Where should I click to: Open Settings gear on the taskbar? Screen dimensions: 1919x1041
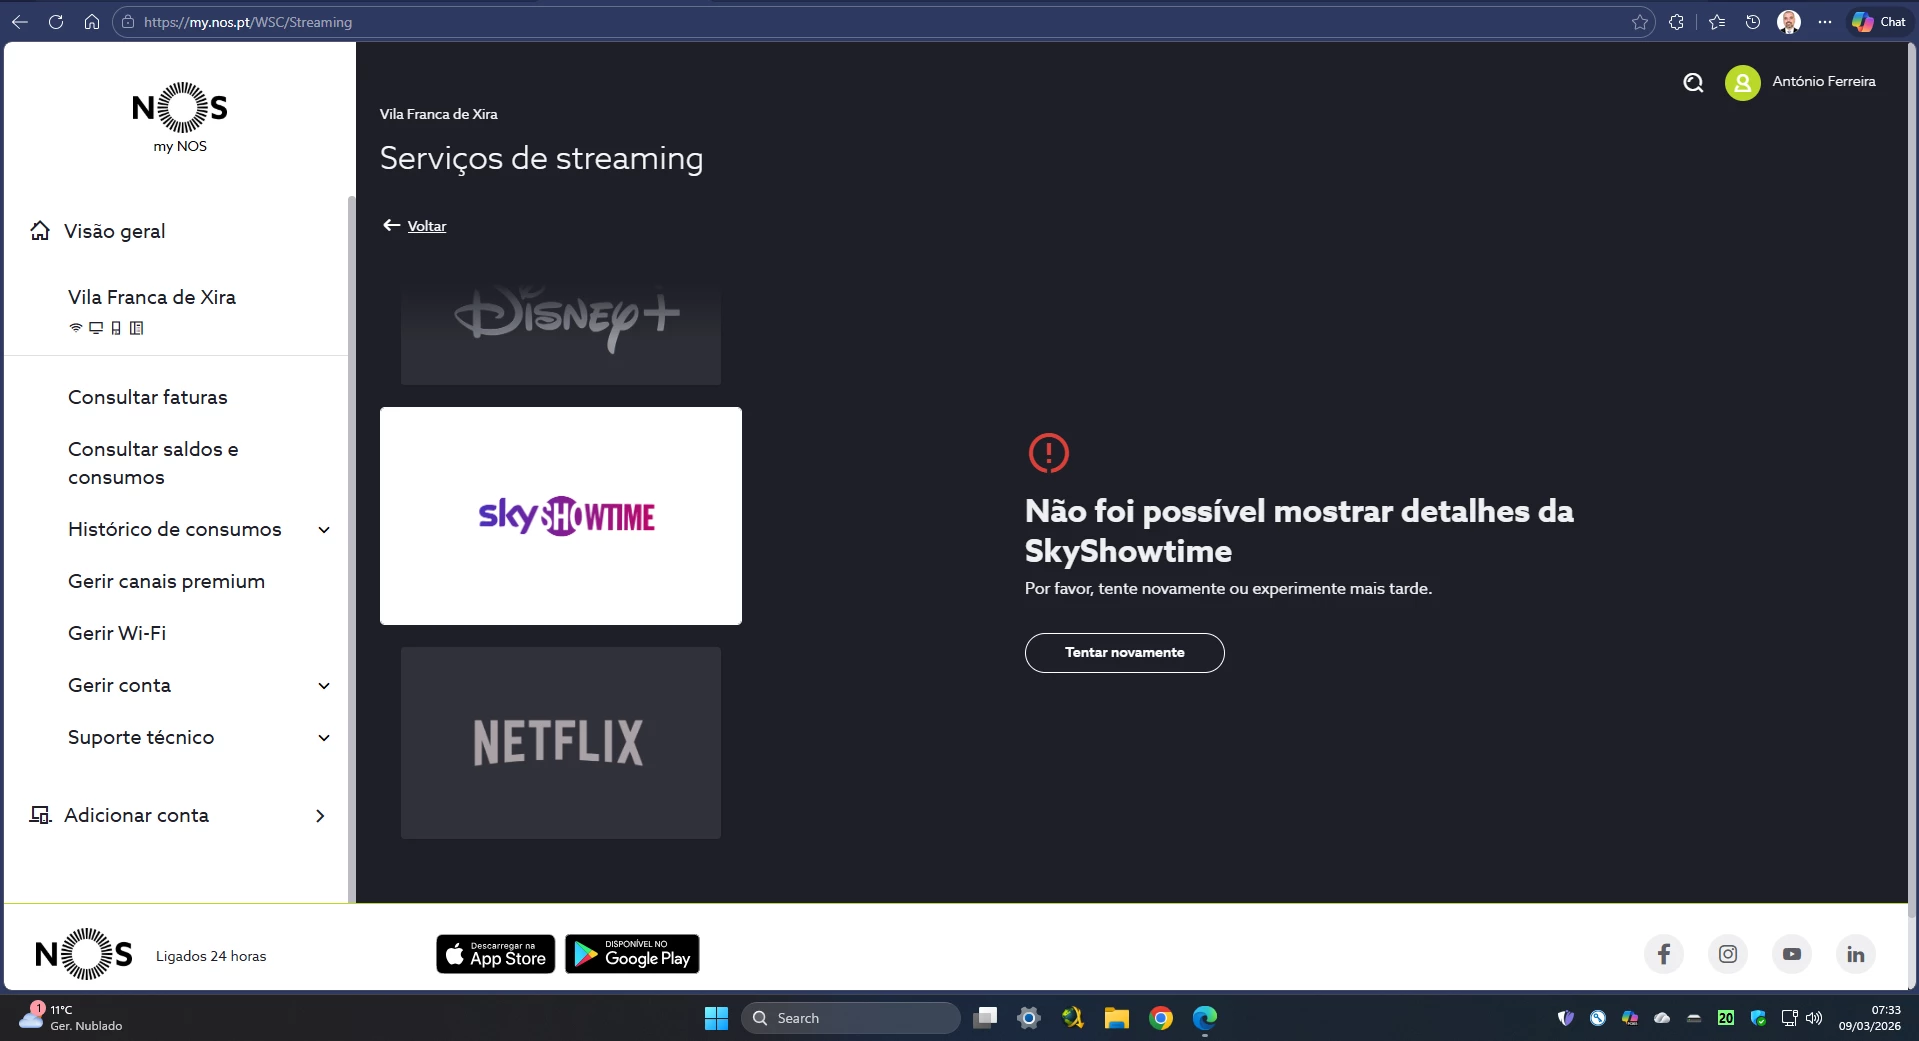(x=1029, y=1018)
